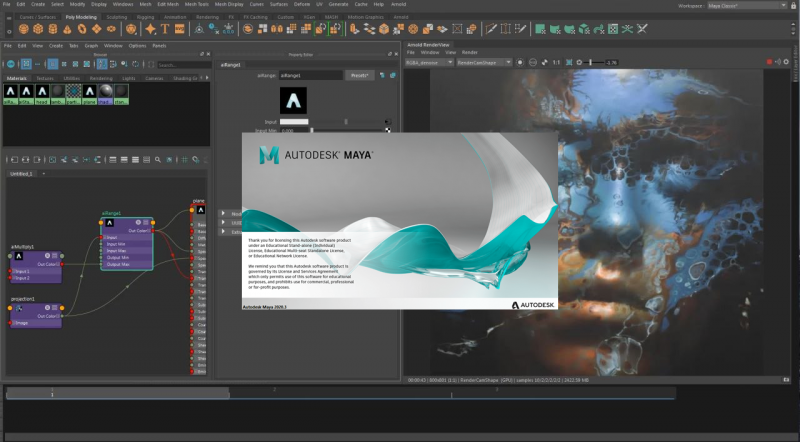Viewport: 800px width, 442px height.
Task: Click the checkerboard map button beside Input Min
Action: pyautogui.click(x=388, y=130)
